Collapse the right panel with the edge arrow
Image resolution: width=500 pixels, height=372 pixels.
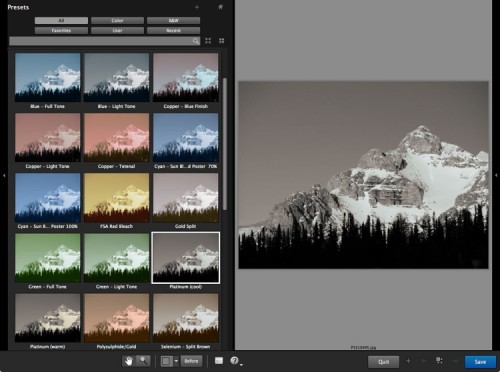496,175
